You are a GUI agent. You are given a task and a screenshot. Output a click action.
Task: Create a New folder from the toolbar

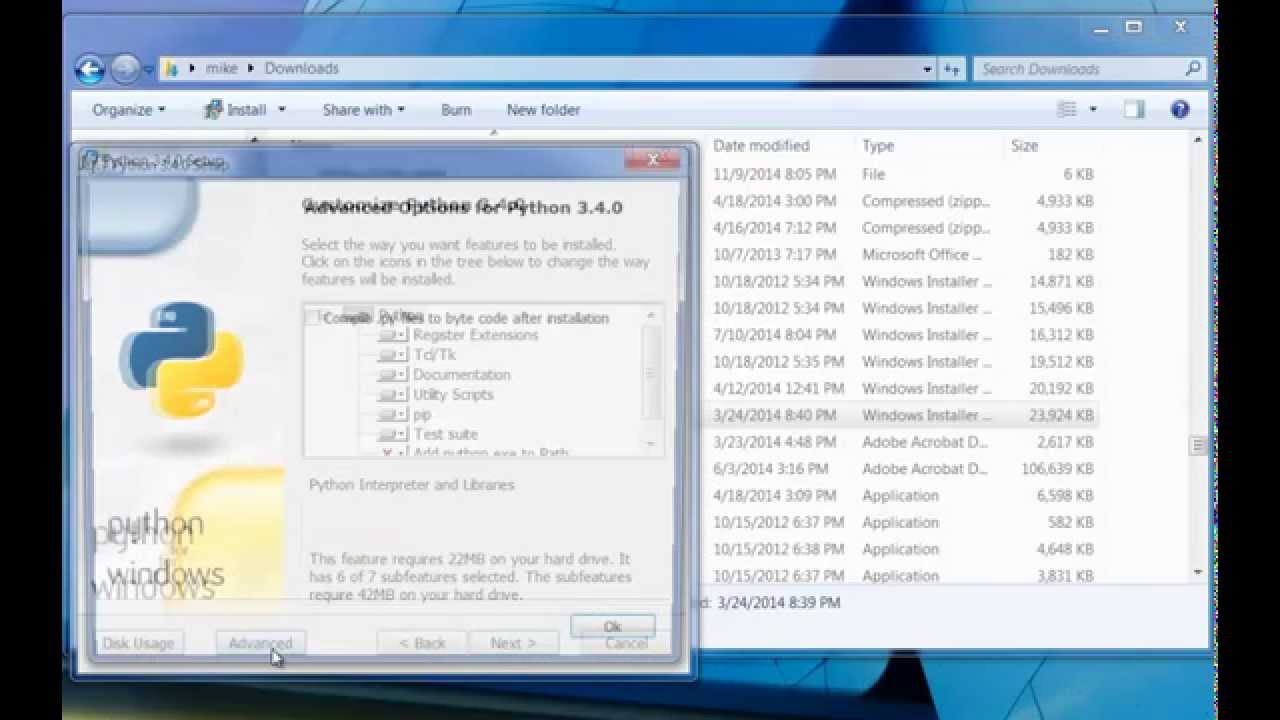[543, 110]
